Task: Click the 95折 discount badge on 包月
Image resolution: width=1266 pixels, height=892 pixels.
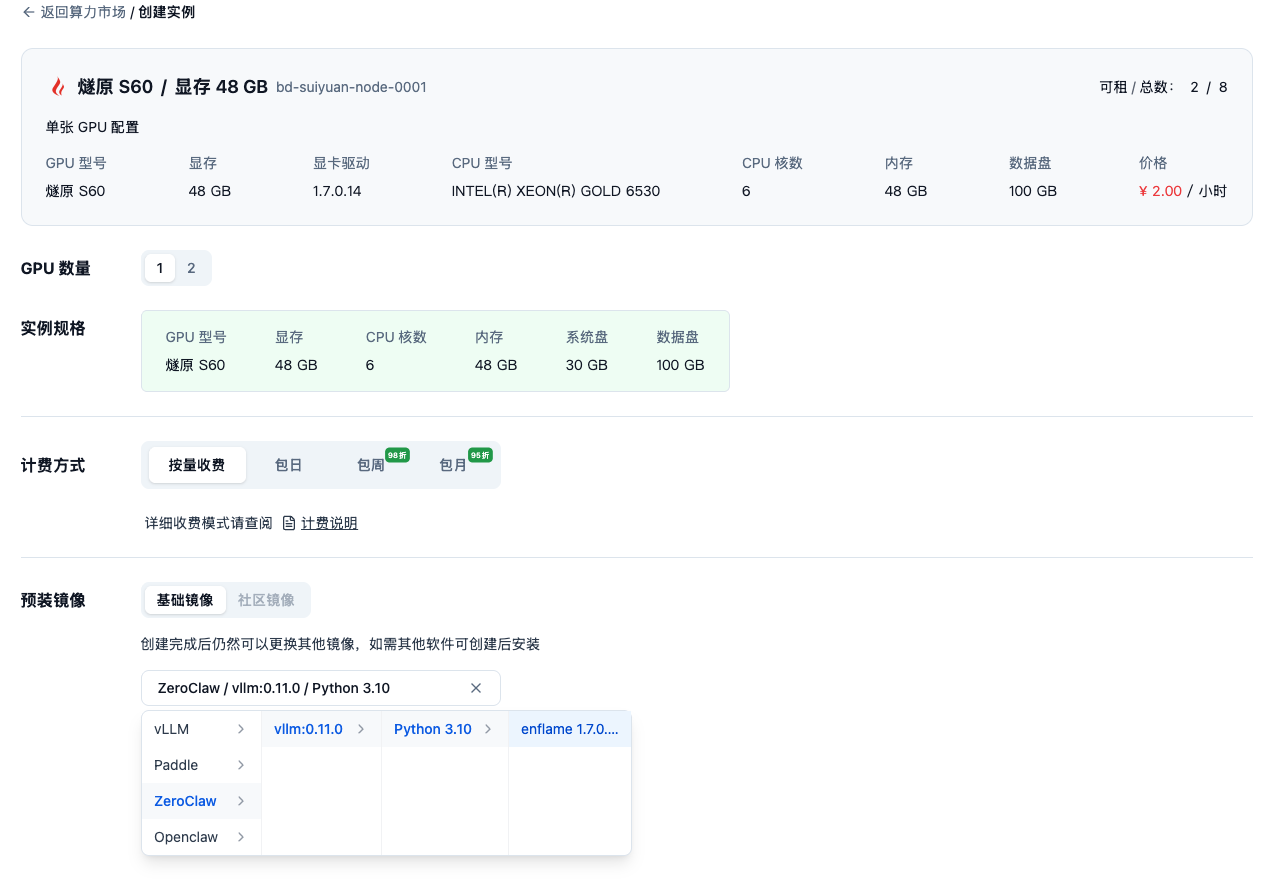Action: click(x=480, y=455)
